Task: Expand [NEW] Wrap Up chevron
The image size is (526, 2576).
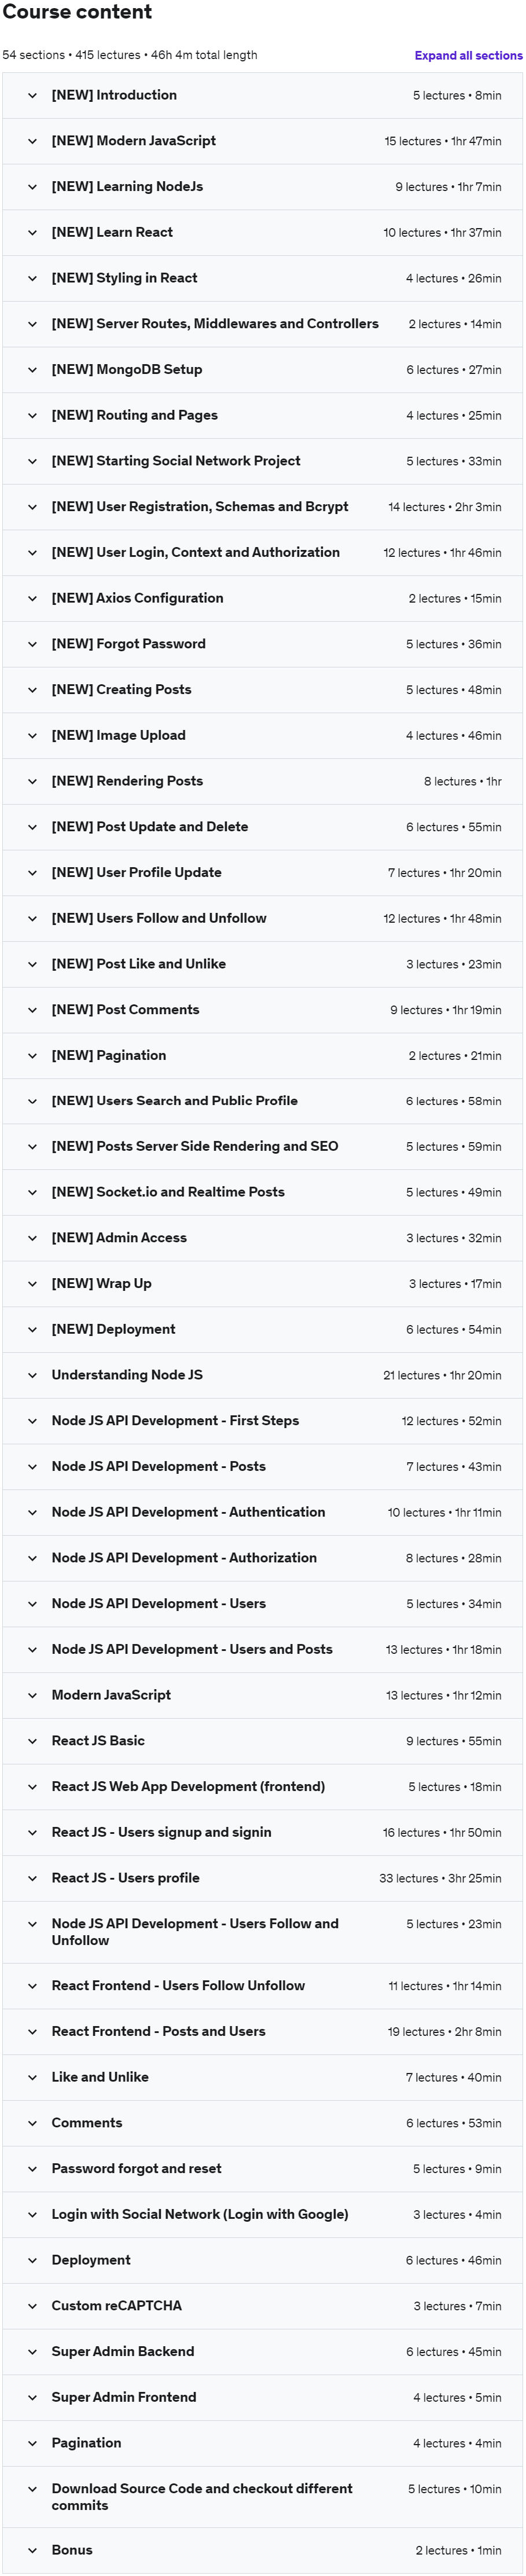Action: click(x=32, y=1284)
